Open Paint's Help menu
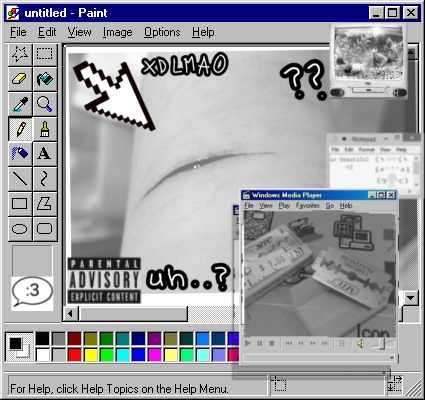The width and height of the screenshot is (425, 400). point(203,32)
